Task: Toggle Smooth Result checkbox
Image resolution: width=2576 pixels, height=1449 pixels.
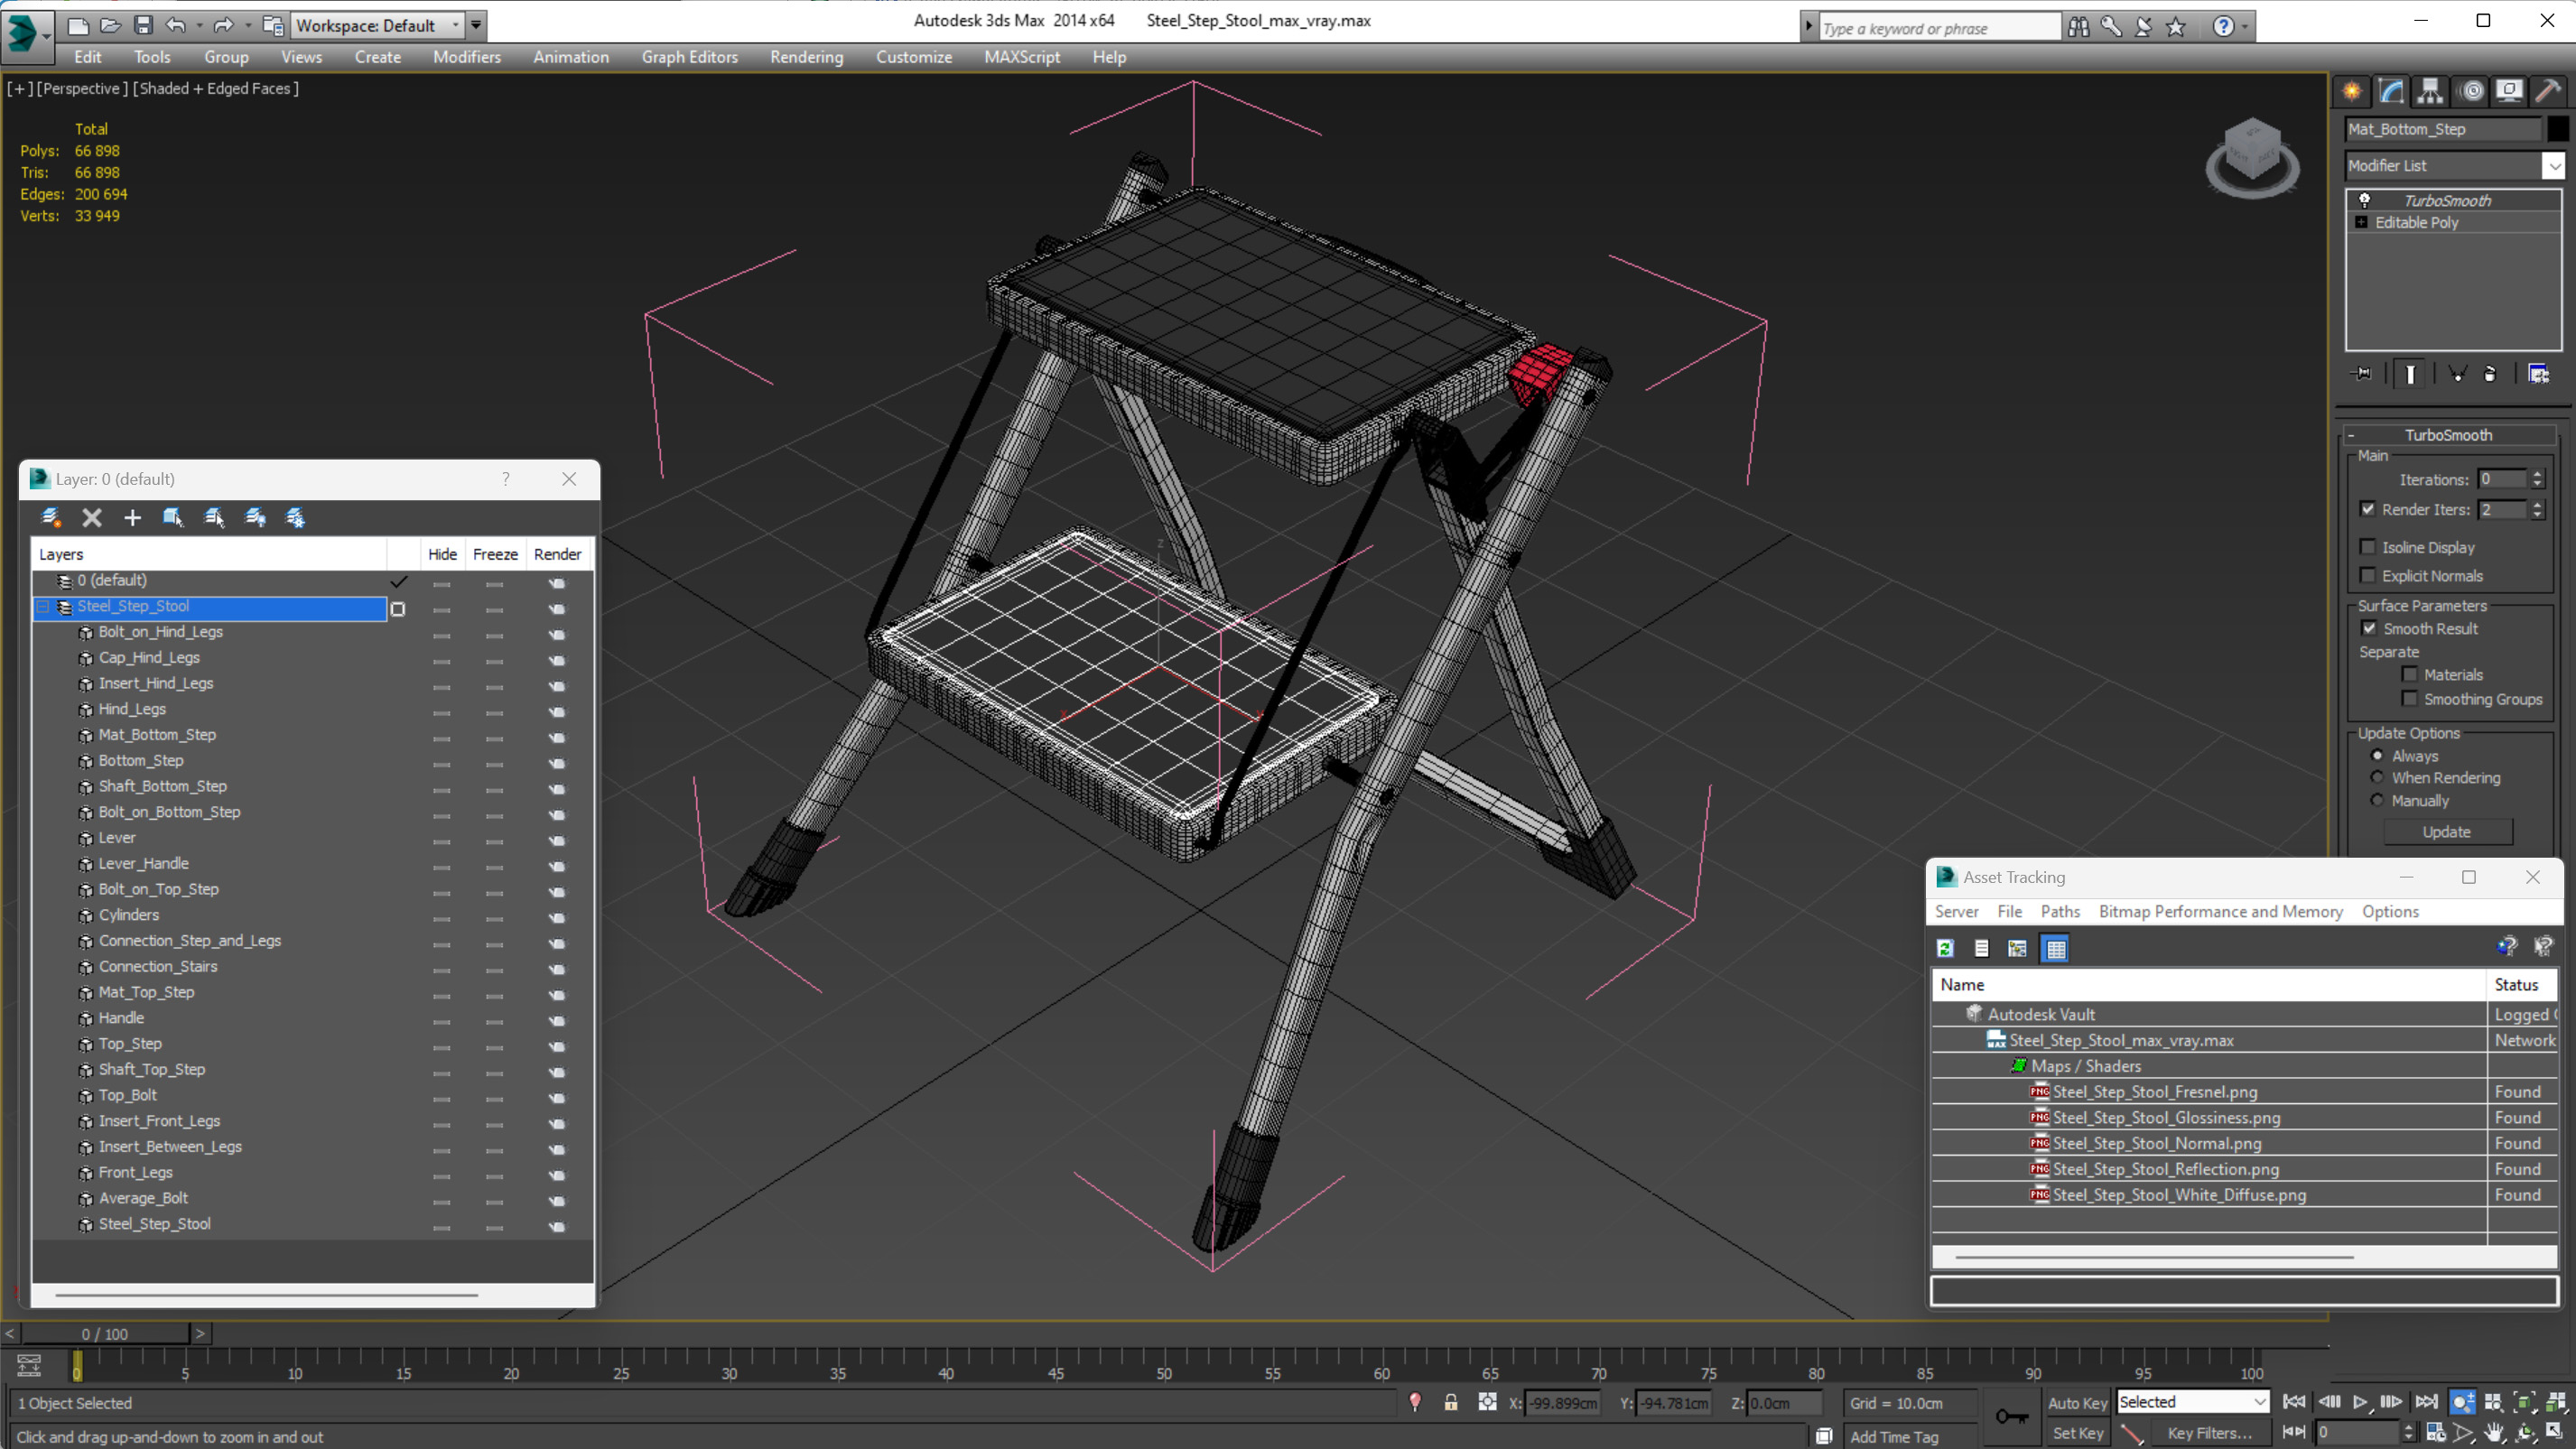Action: tap(2368, 628)
